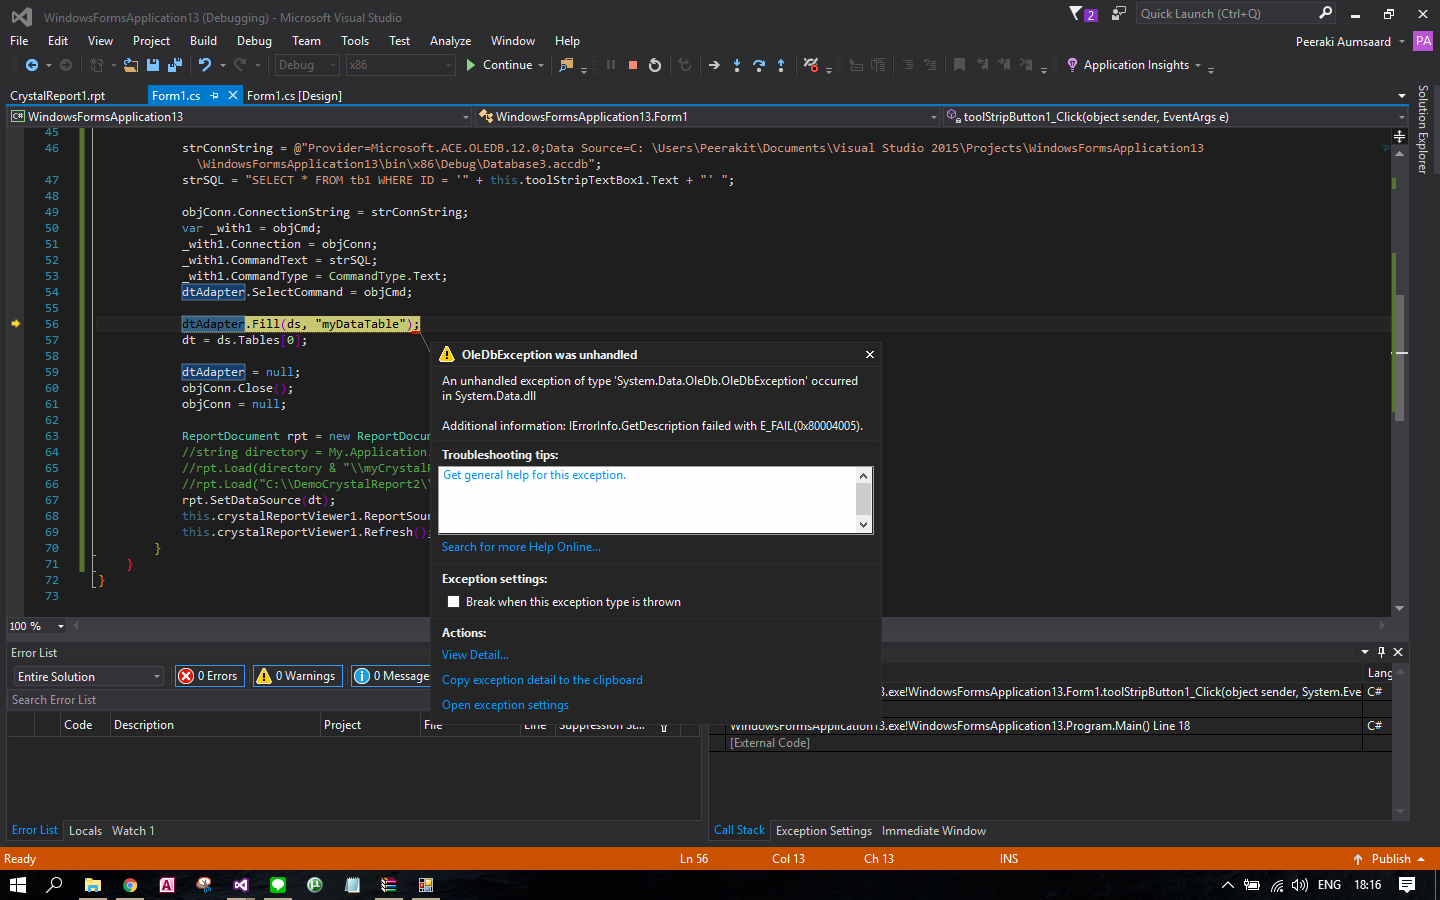Toggle the 0 Errors filter button
This screenshot has height=900, width=1440.
pyautogui.click(x=210, y=676)
